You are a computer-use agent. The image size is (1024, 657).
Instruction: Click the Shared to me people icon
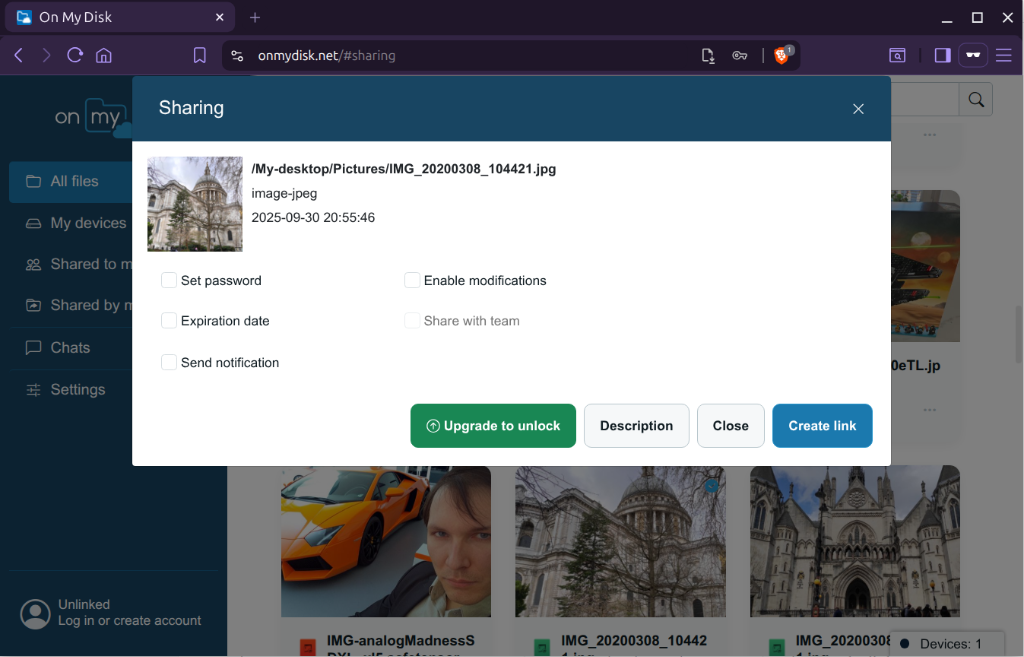[33, 264]
